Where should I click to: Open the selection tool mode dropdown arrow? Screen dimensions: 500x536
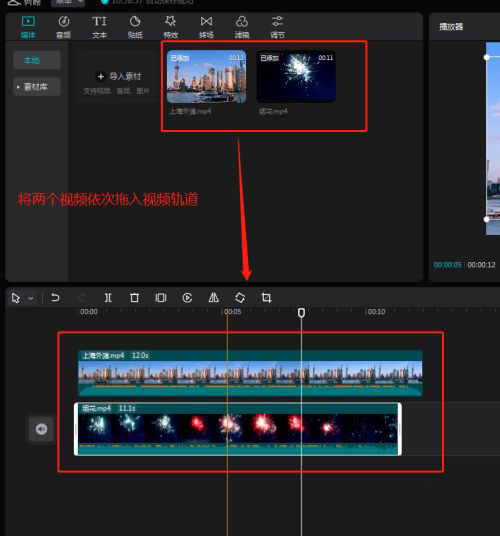pyautogui.click(x=31, y=298)
